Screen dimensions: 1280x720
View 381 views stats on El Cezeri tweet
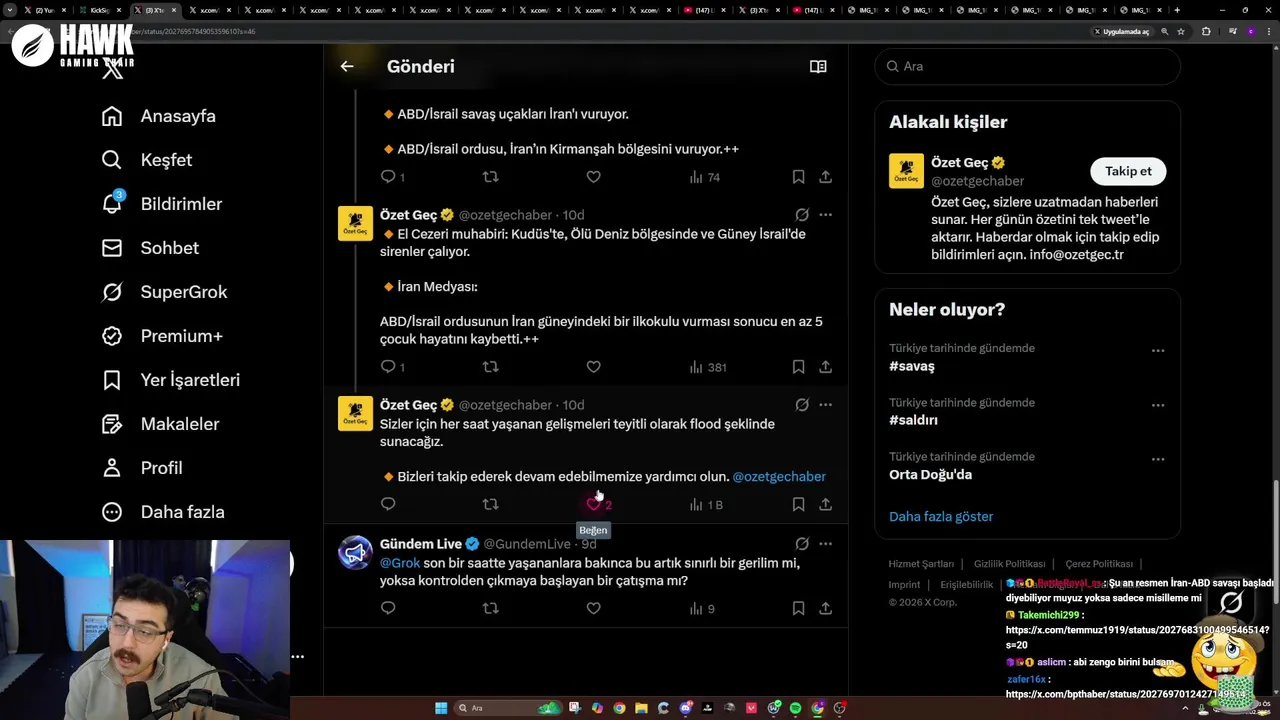tap(707, 367)
